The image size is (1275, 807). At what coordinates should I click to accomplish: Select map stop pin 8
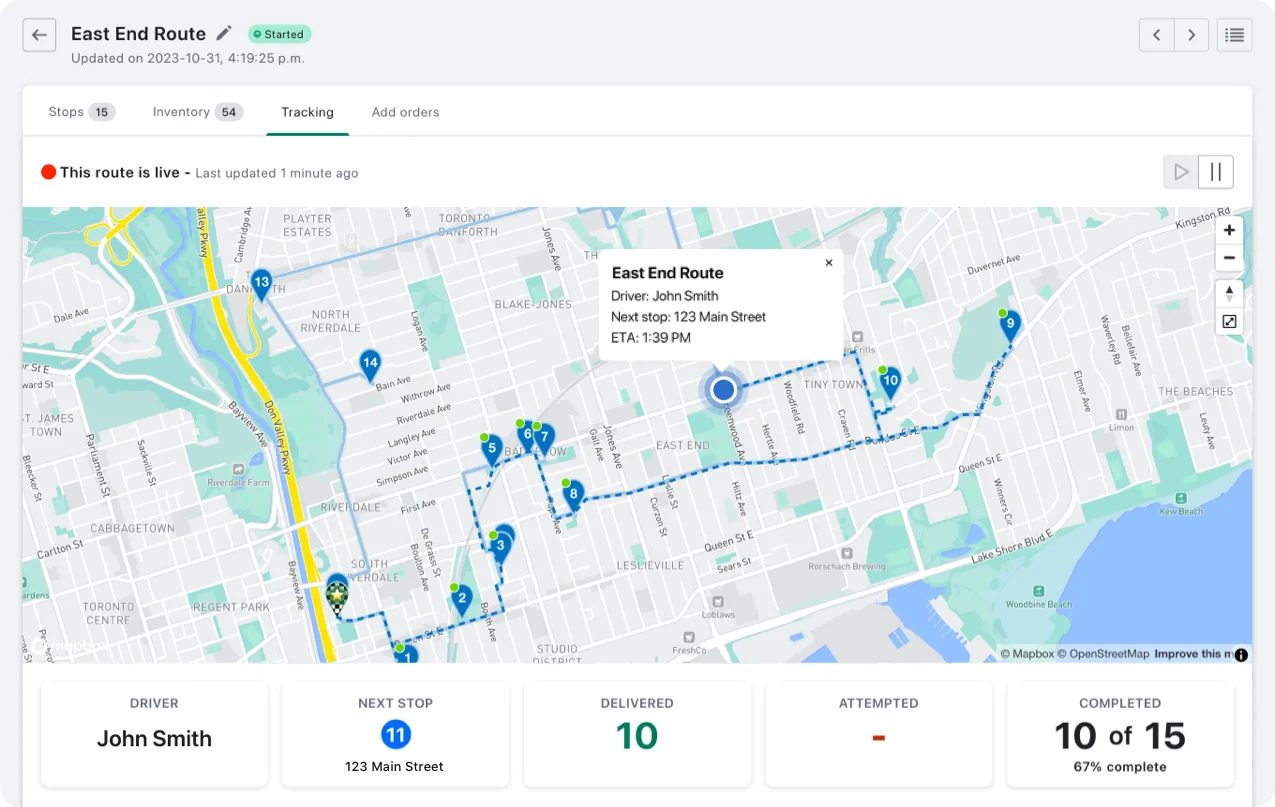(573, 495)
